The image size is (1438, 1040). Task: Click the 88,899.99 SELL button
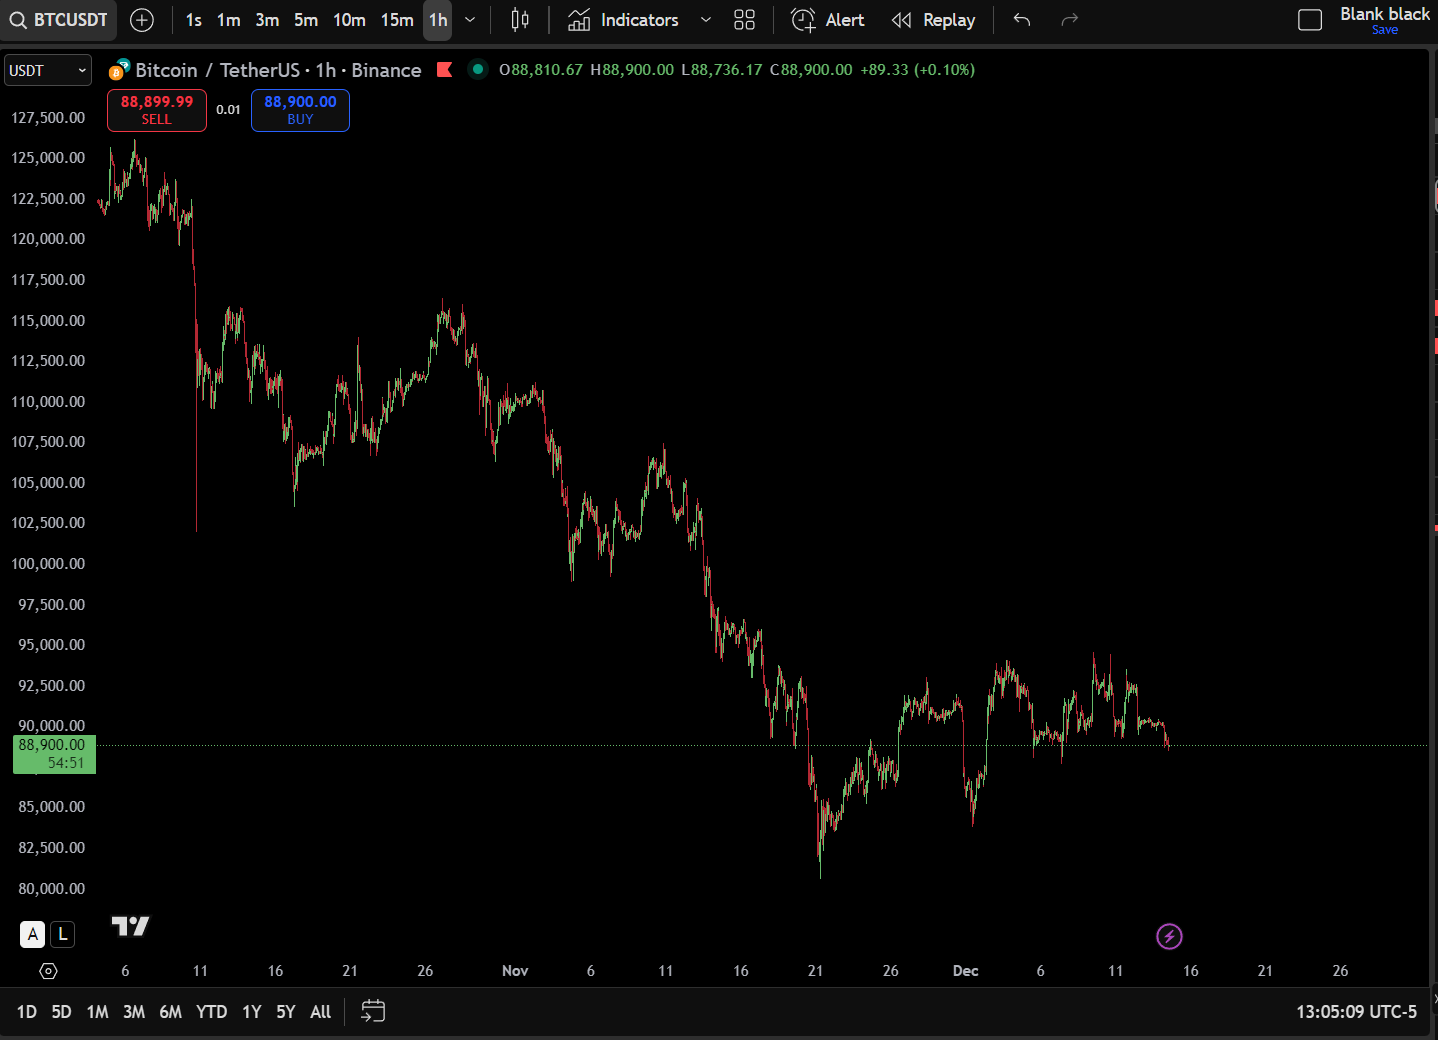157,110
